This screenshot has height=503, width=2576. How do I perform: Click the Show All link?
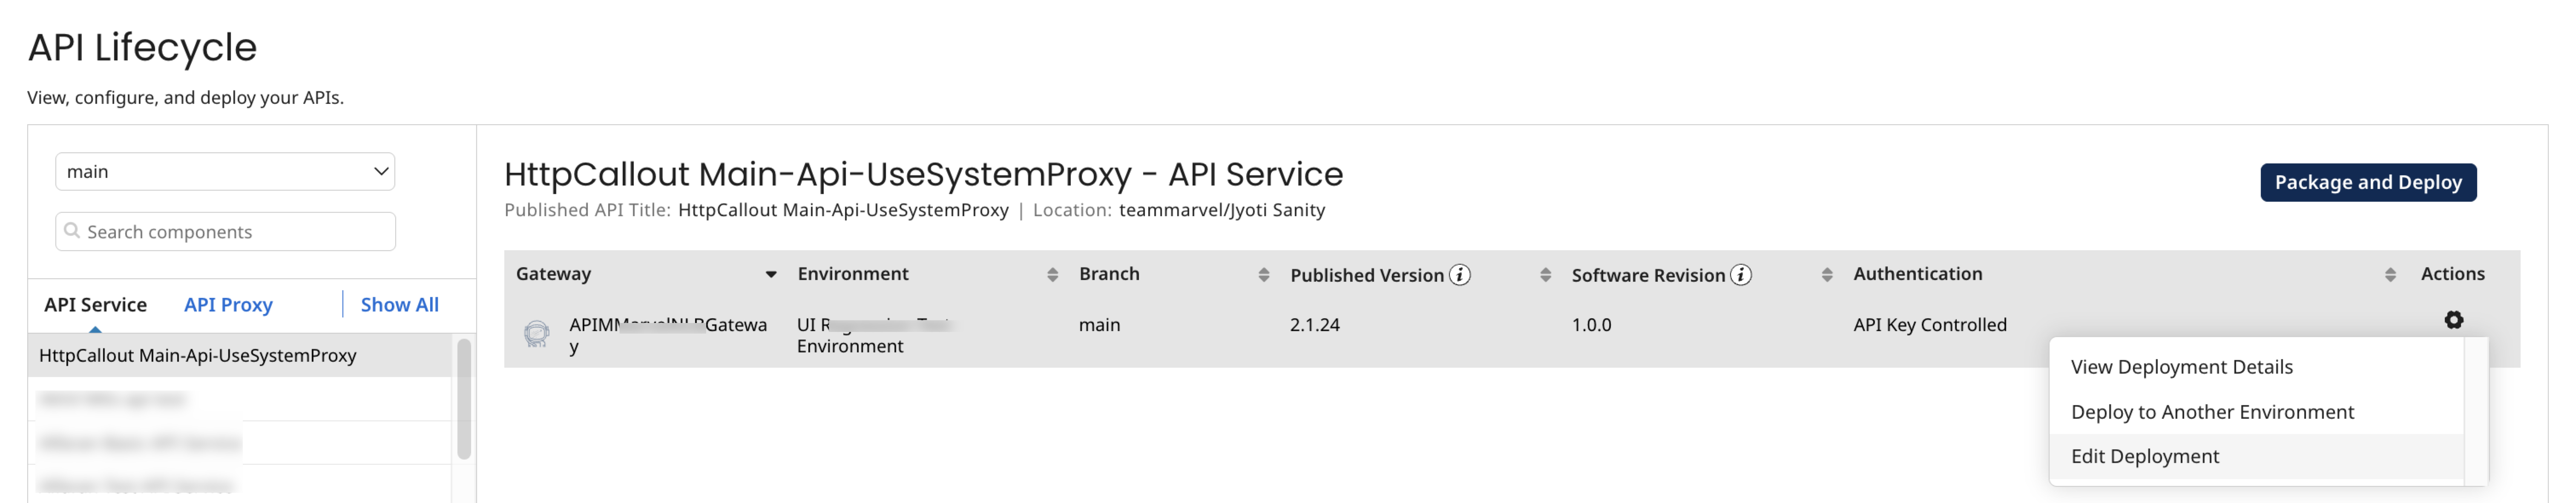point(399,305)
